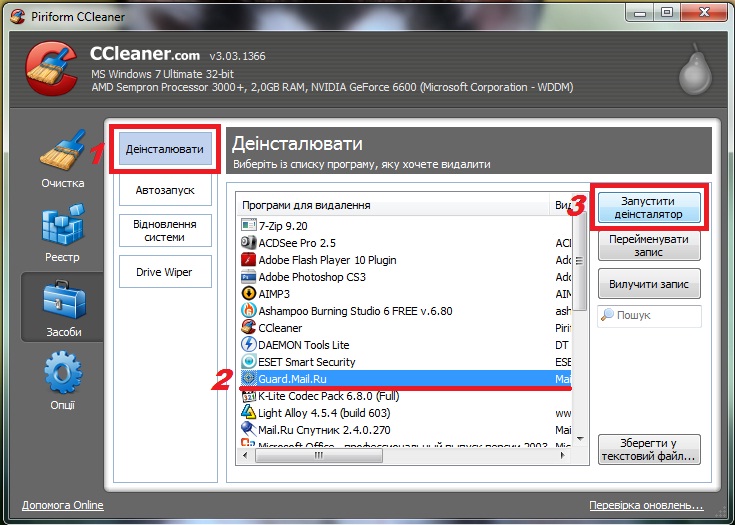Select Light Alloy 4.5.4 row
Image resolution: width=735 pixels, height=525 pixels.
pyautogui.click(x=405, y=412)
